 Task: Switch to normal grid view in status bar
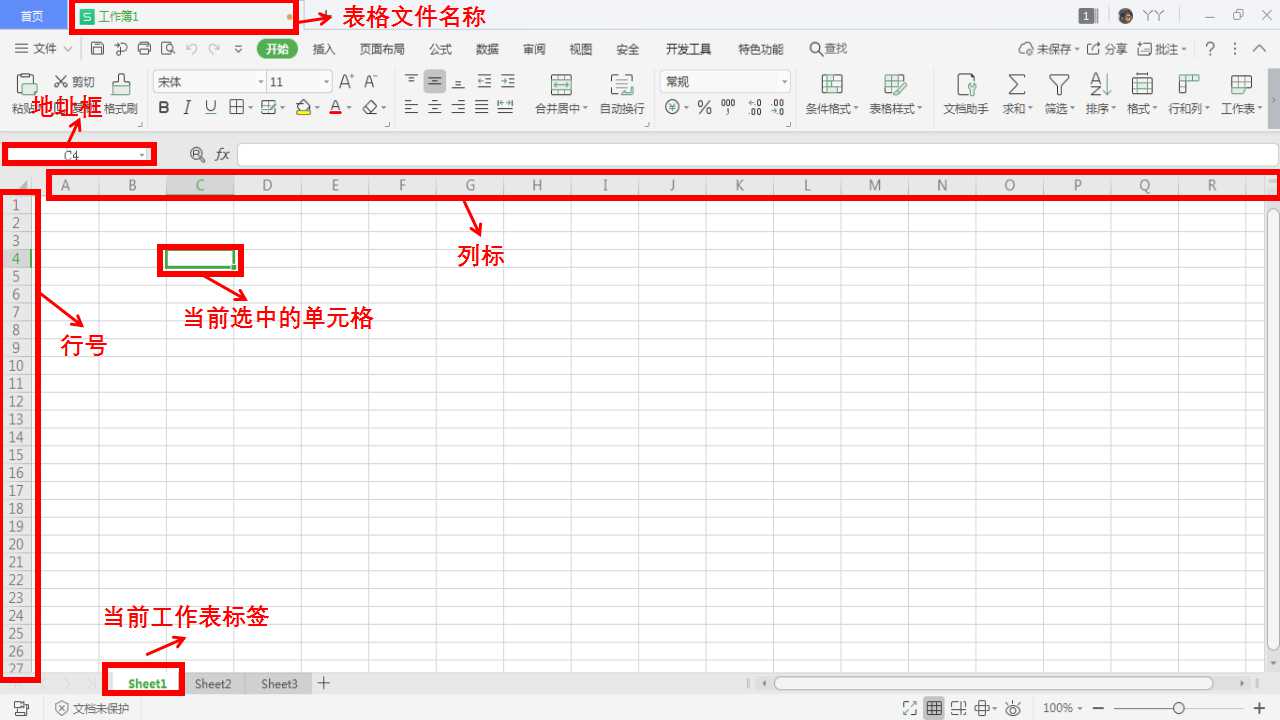point(934,708)
